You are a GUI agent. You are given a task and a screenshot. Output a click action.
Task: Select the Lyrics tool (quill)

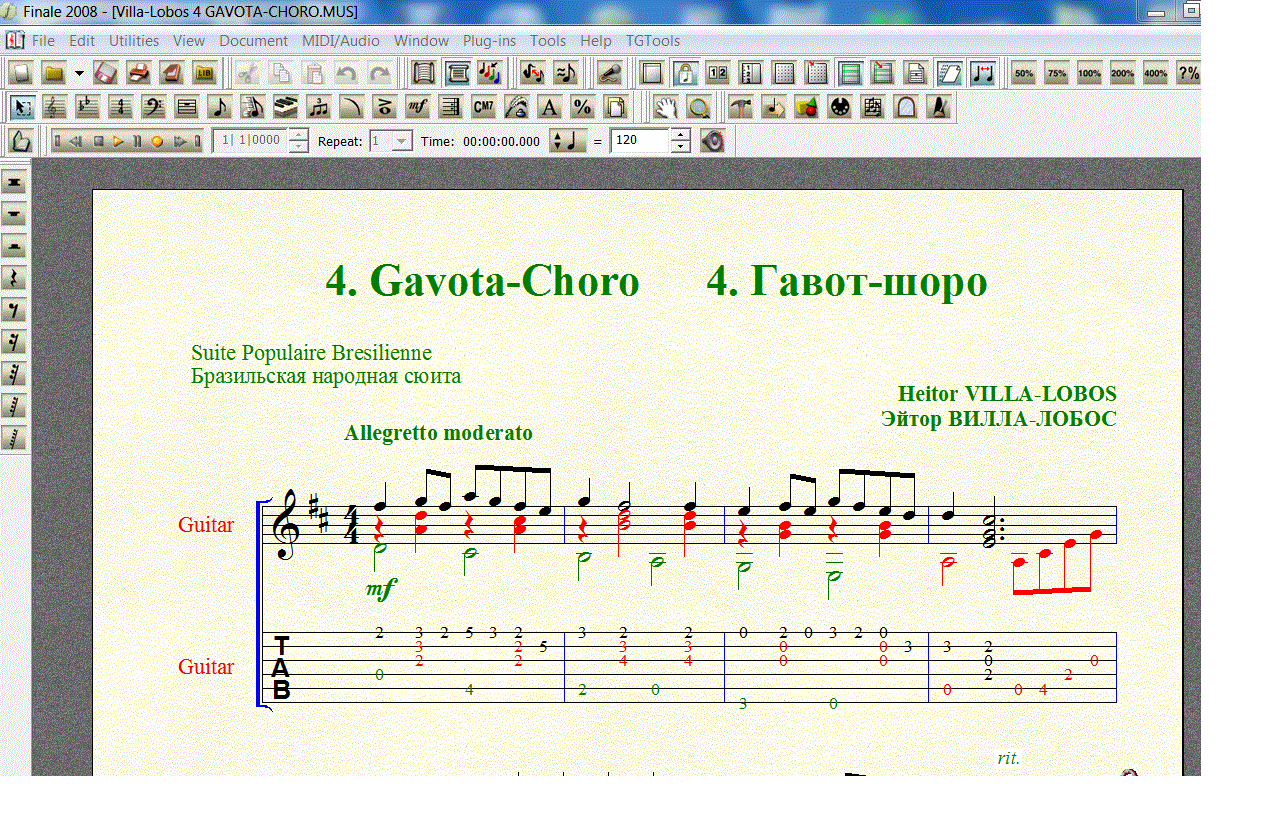tap(516, 107)
